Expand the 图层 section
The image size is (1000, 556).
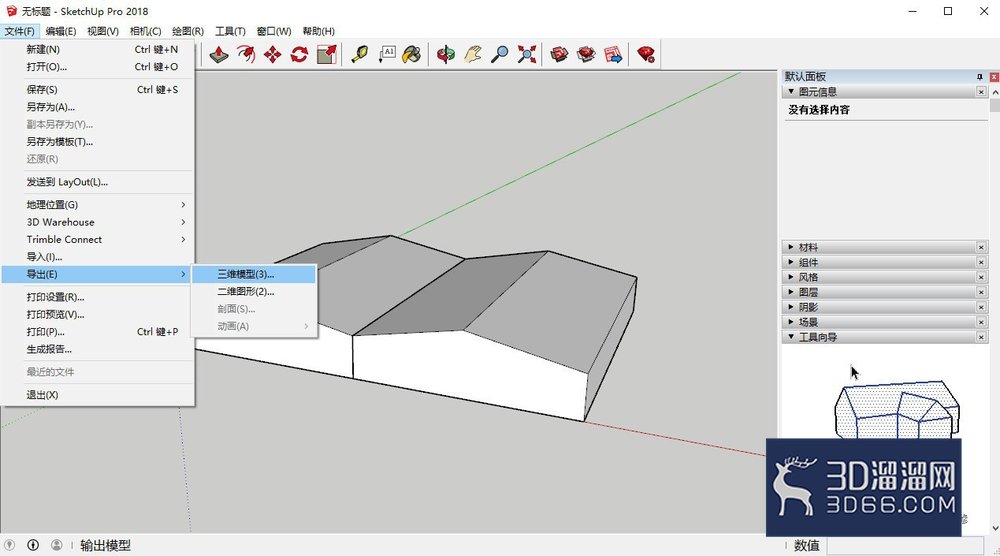pos(791,292)
